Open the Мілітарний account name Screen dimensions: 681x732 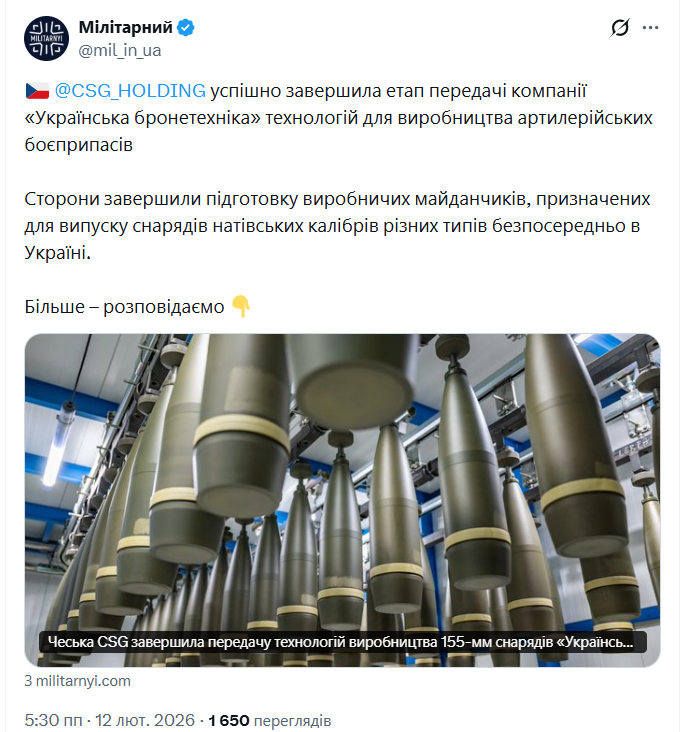click(x=126, y=28)
